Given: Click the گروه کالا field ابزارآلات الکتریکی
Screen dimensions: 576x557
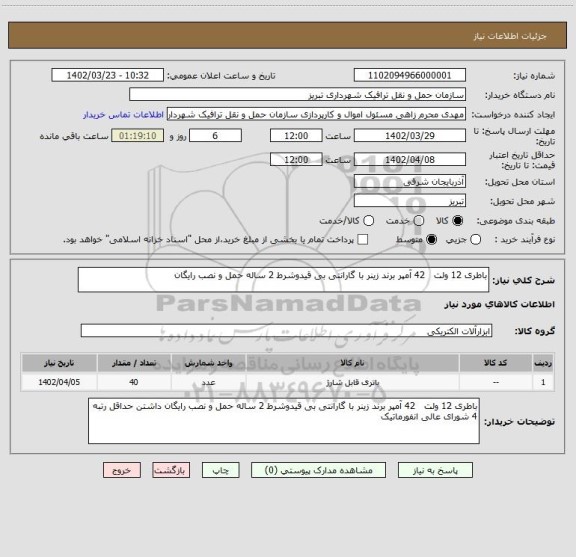Looking at the screenshot, I should pyautogui.click(x=287, y=331).
